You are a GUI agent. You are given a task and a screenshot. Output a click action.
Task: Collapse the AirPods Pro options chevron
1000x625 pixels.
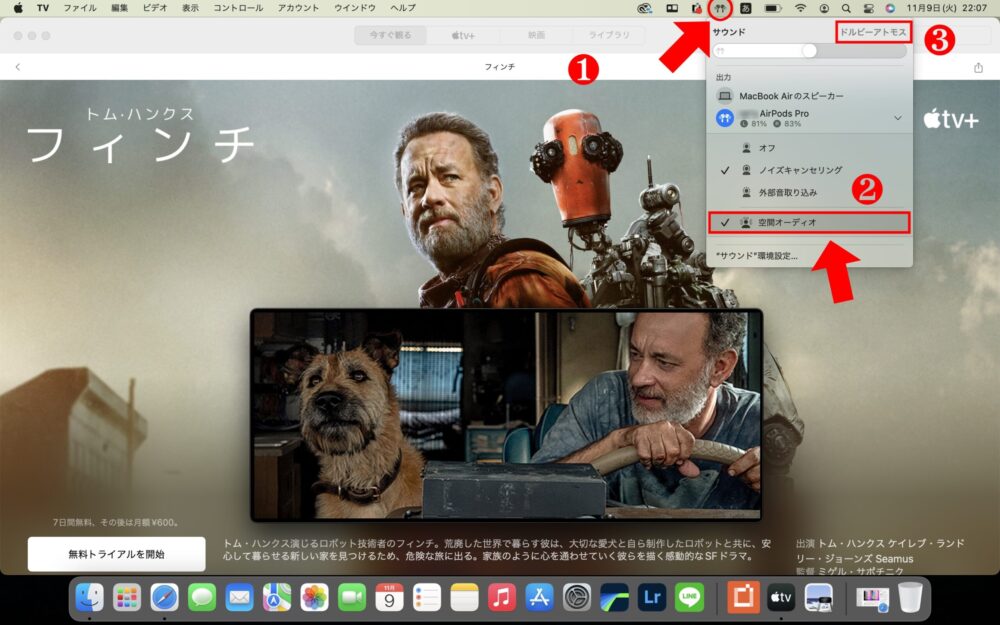(898, 118)
